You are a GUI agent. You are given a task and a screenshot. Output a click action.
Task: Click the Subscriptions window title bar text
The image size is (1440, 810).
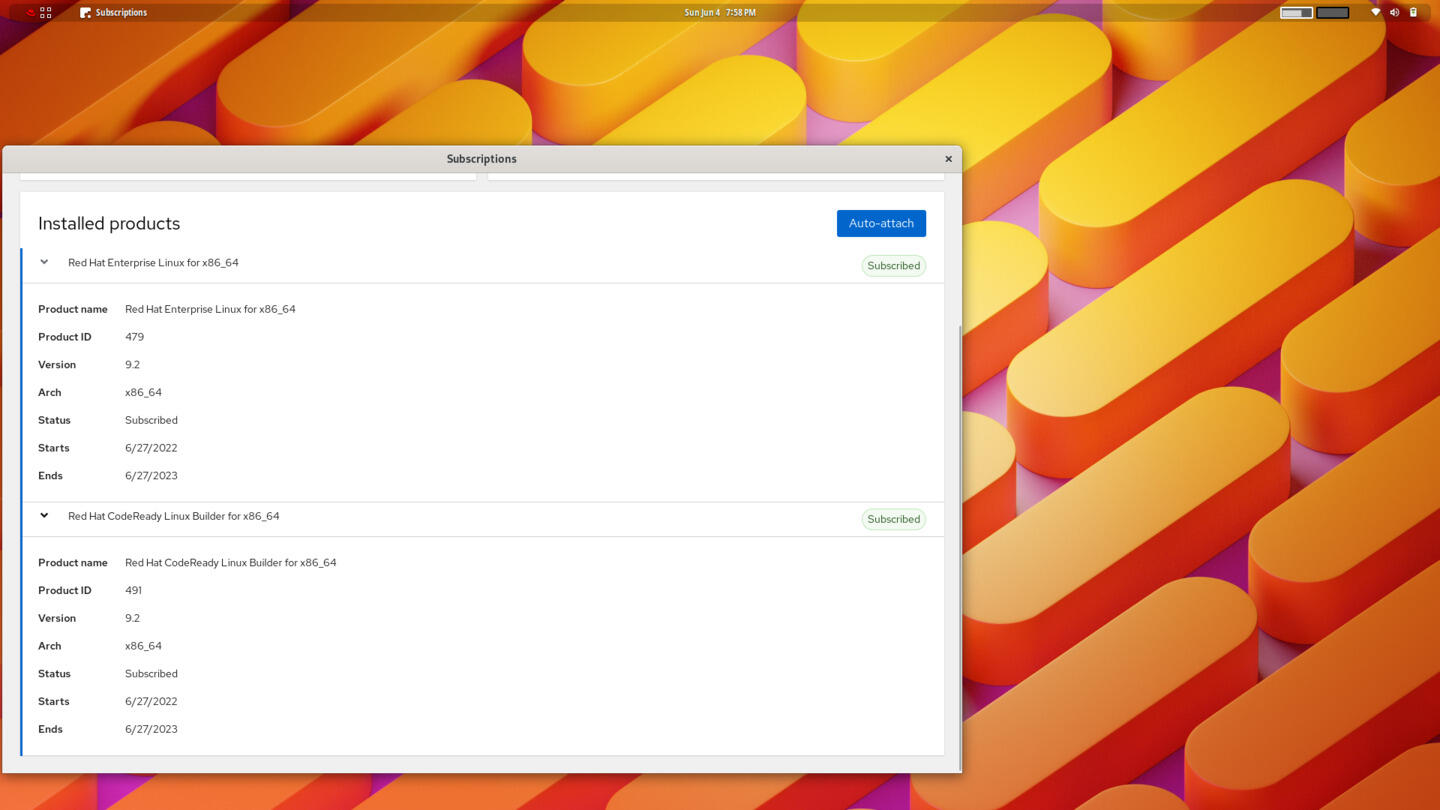[x=481, y=159]
